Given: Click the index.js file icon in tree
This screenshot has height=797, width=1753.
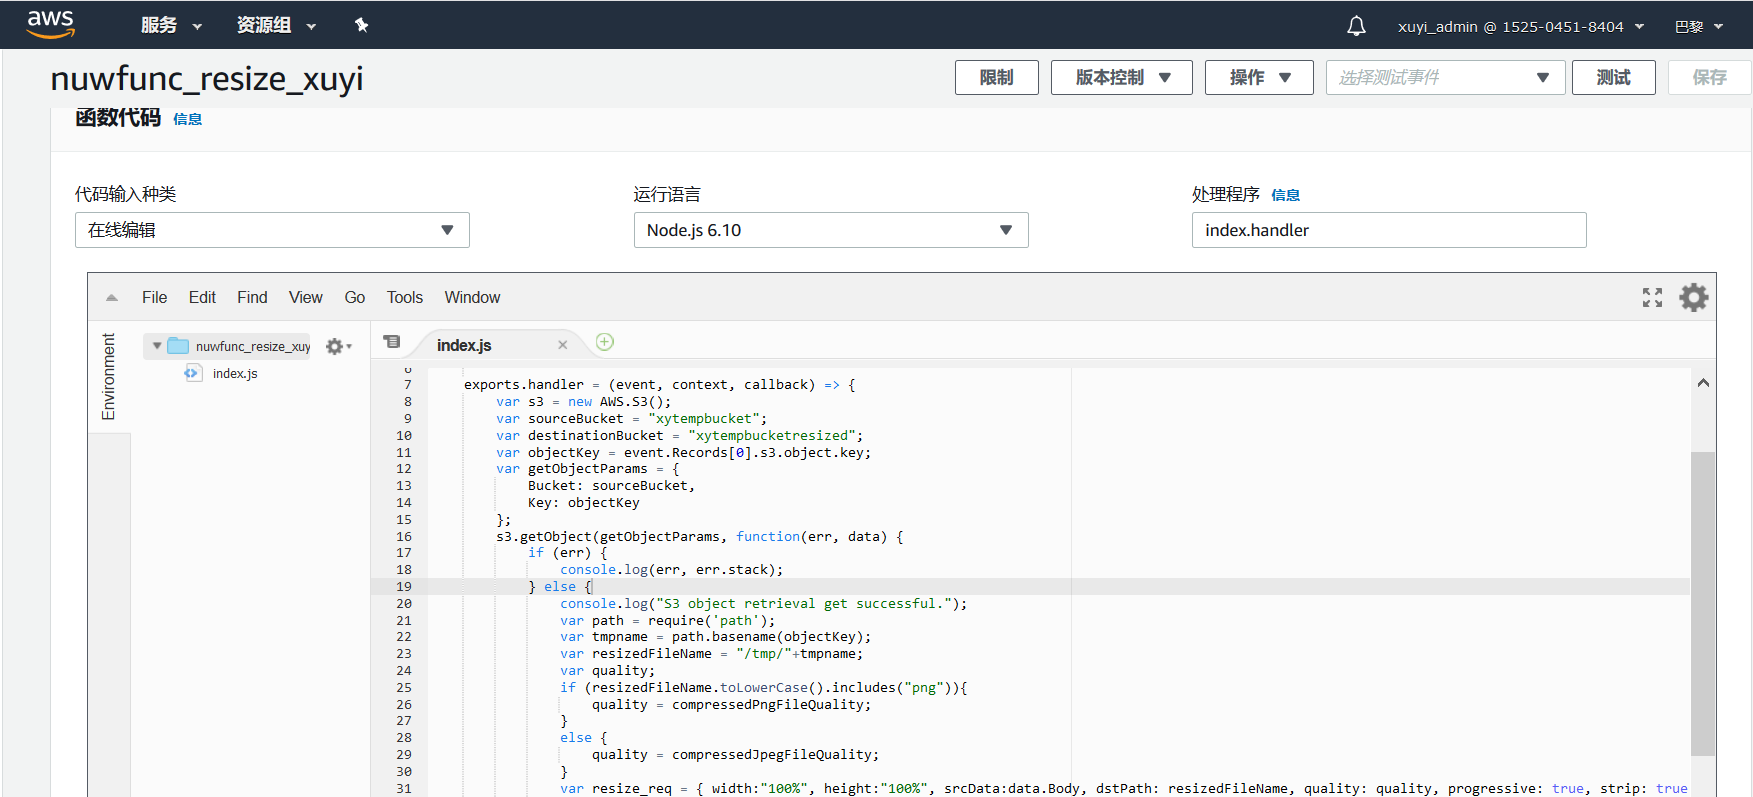Looking at the screenshot, I should [193, 373].
